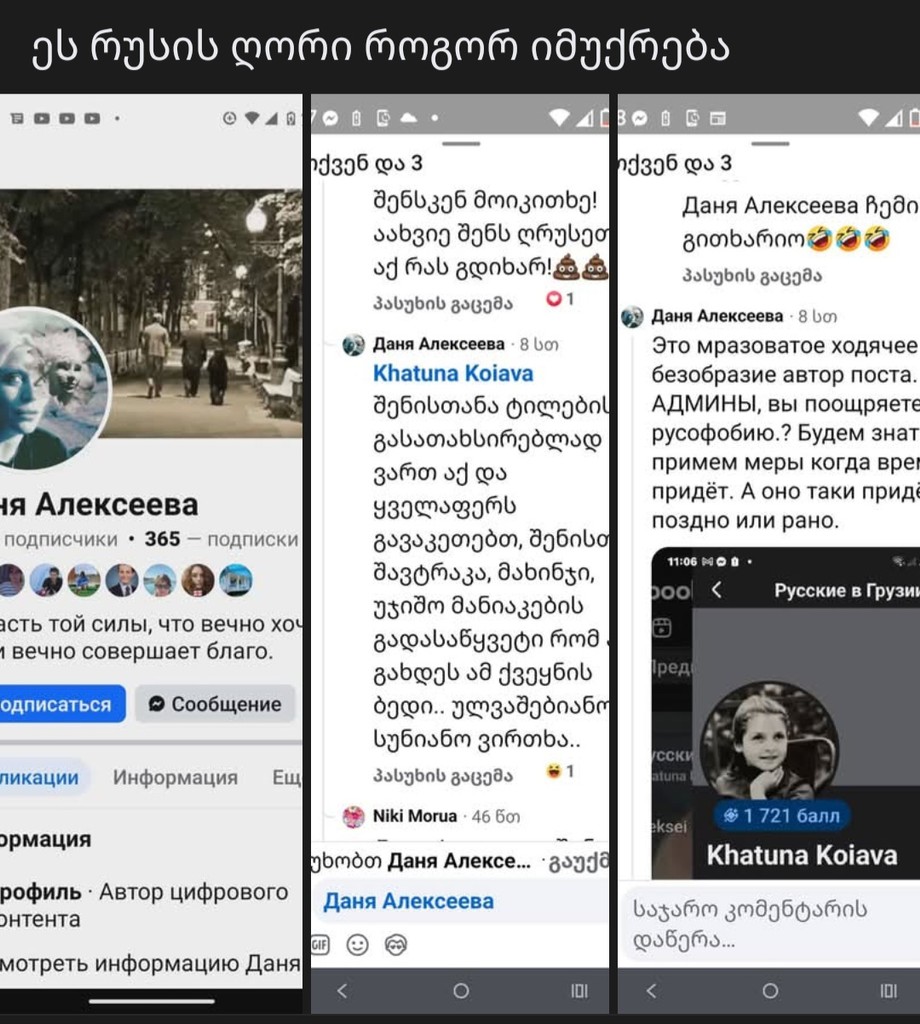Tap Android back button in middle screenshot

coord(342,991)
